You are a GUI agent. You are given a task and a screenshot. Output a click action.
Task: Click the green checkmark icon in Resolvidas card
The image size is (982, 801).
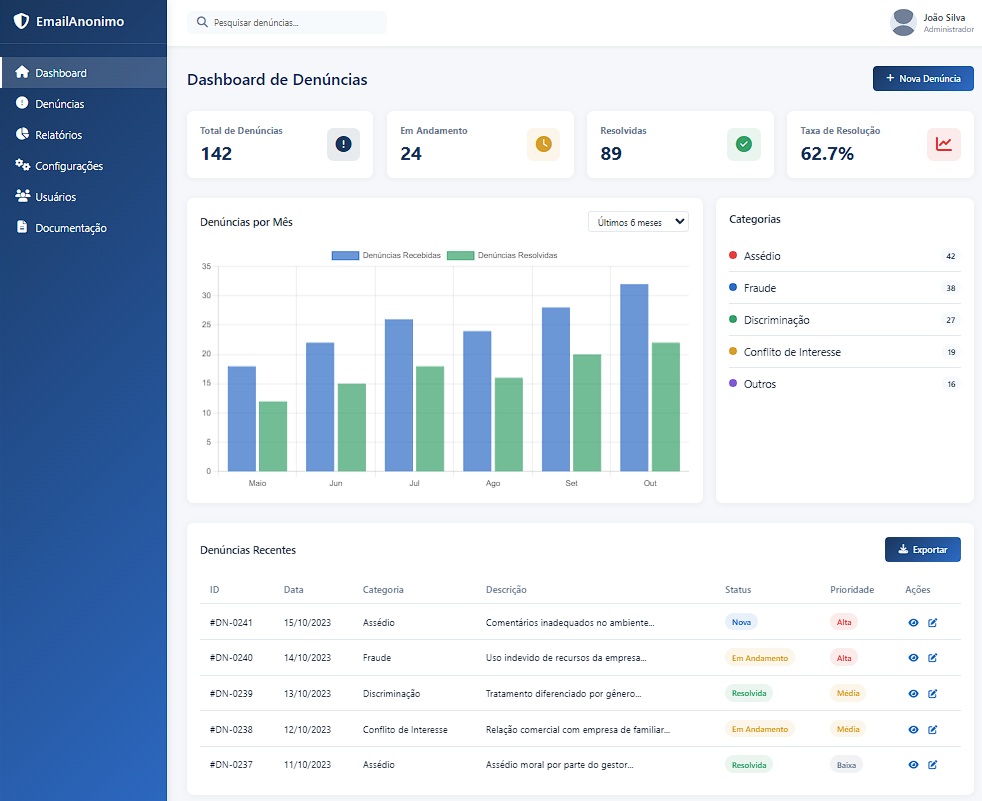[743, 144]
